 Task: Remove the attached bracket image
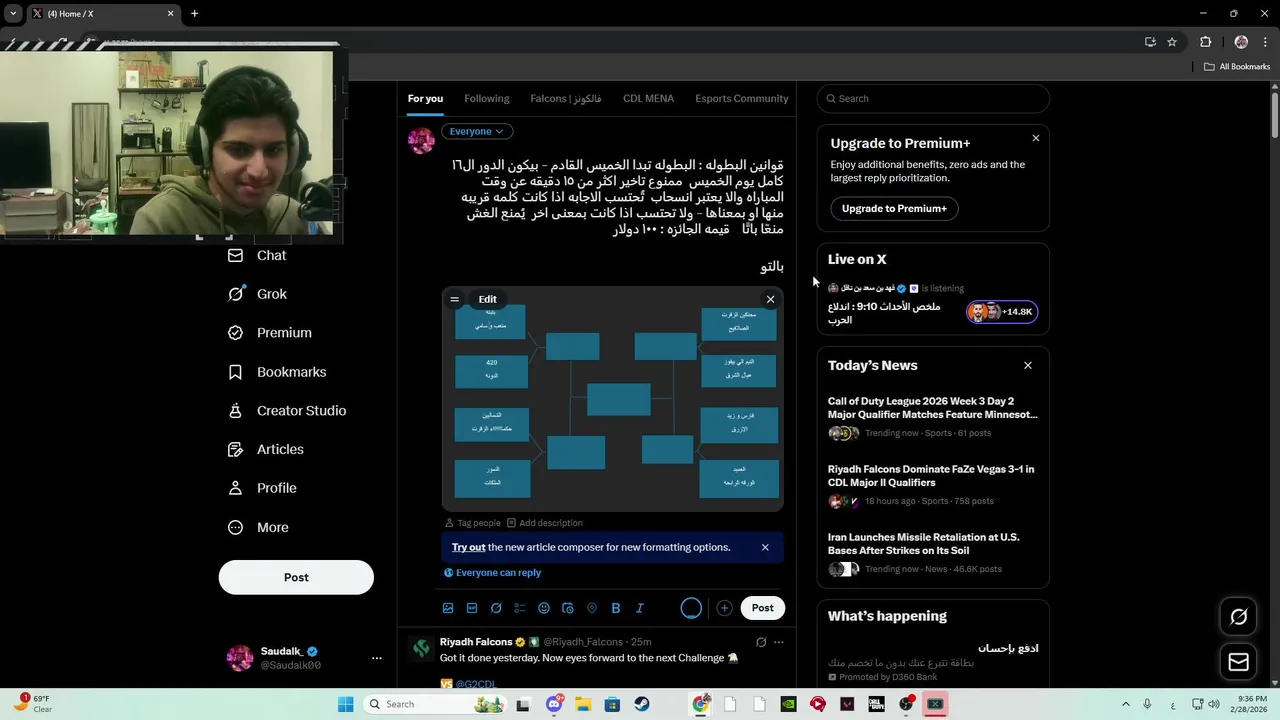tap(770, 299)
